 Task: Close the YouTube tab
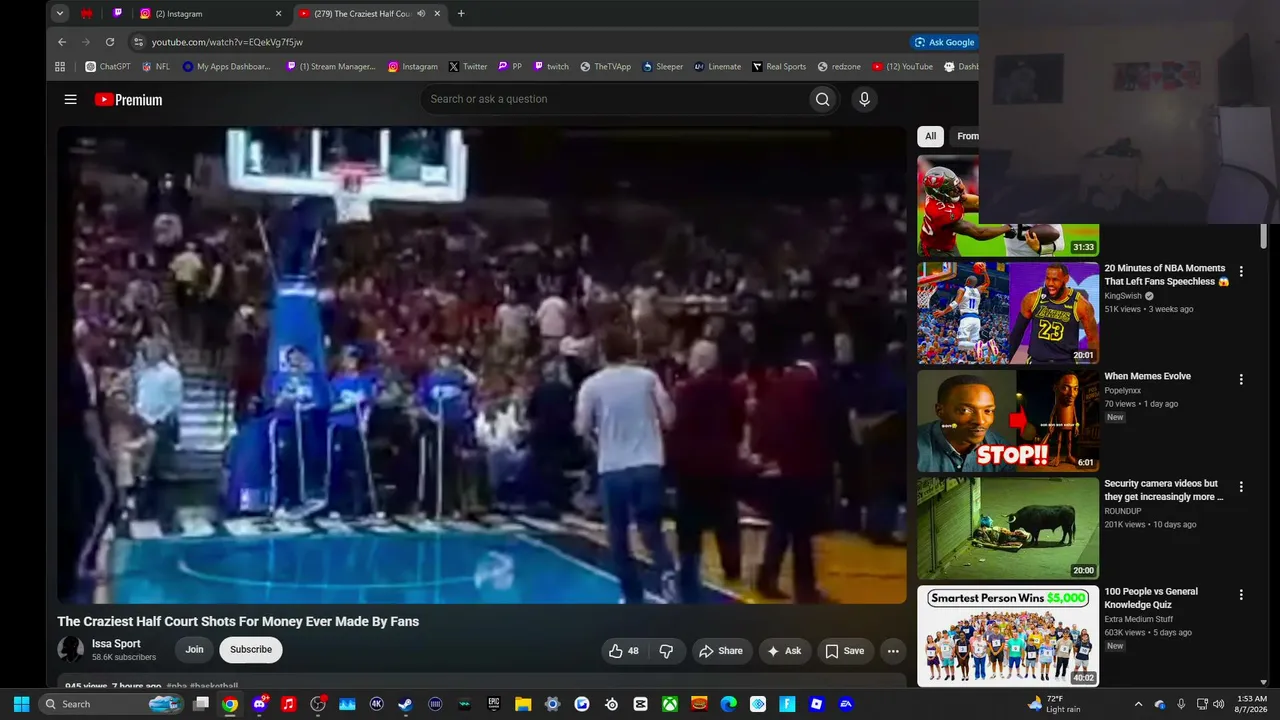[438, 14]
